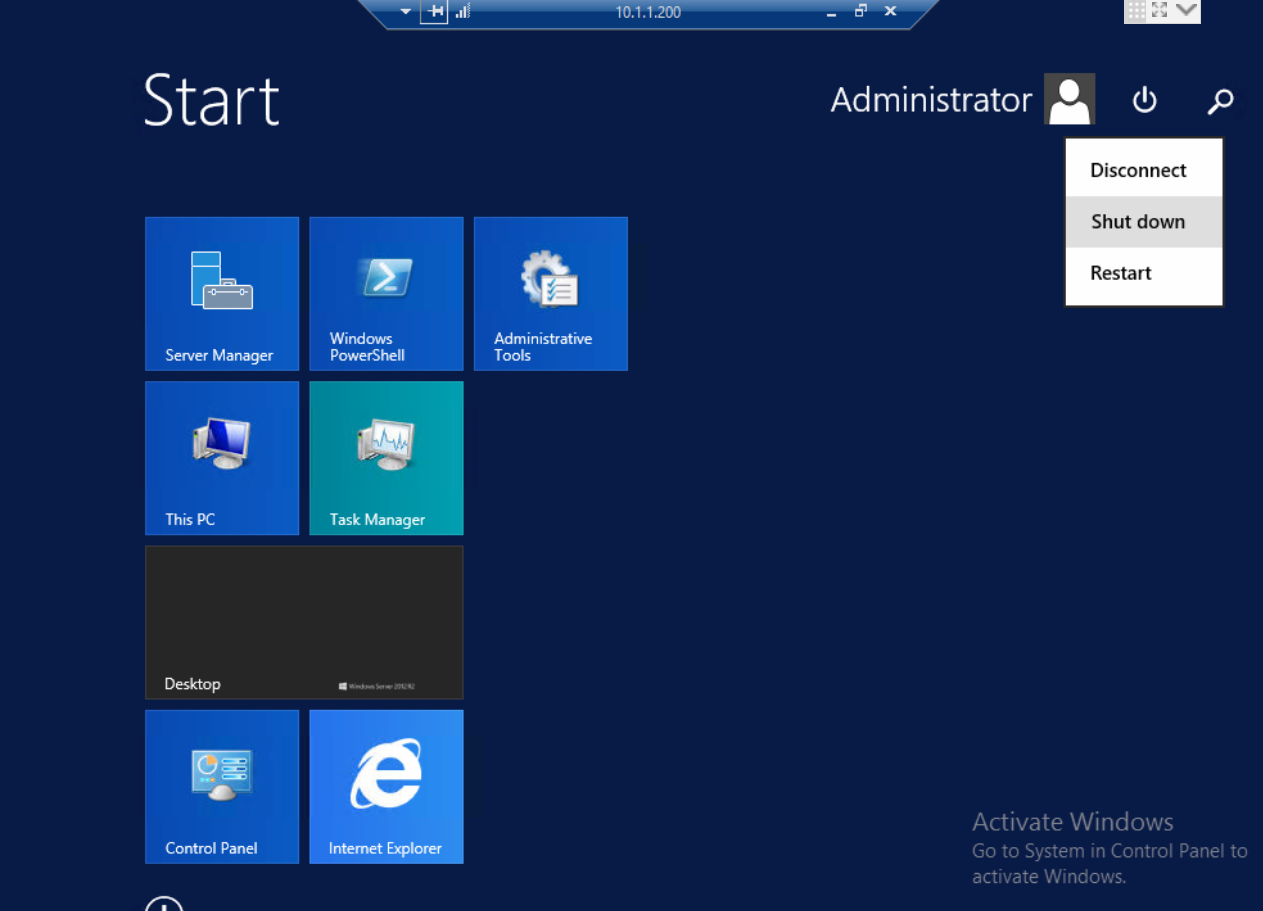The image size is (1263, 911).
Task: Launch Windows PowerShell from its tile
Action: [x=386, y=294]
